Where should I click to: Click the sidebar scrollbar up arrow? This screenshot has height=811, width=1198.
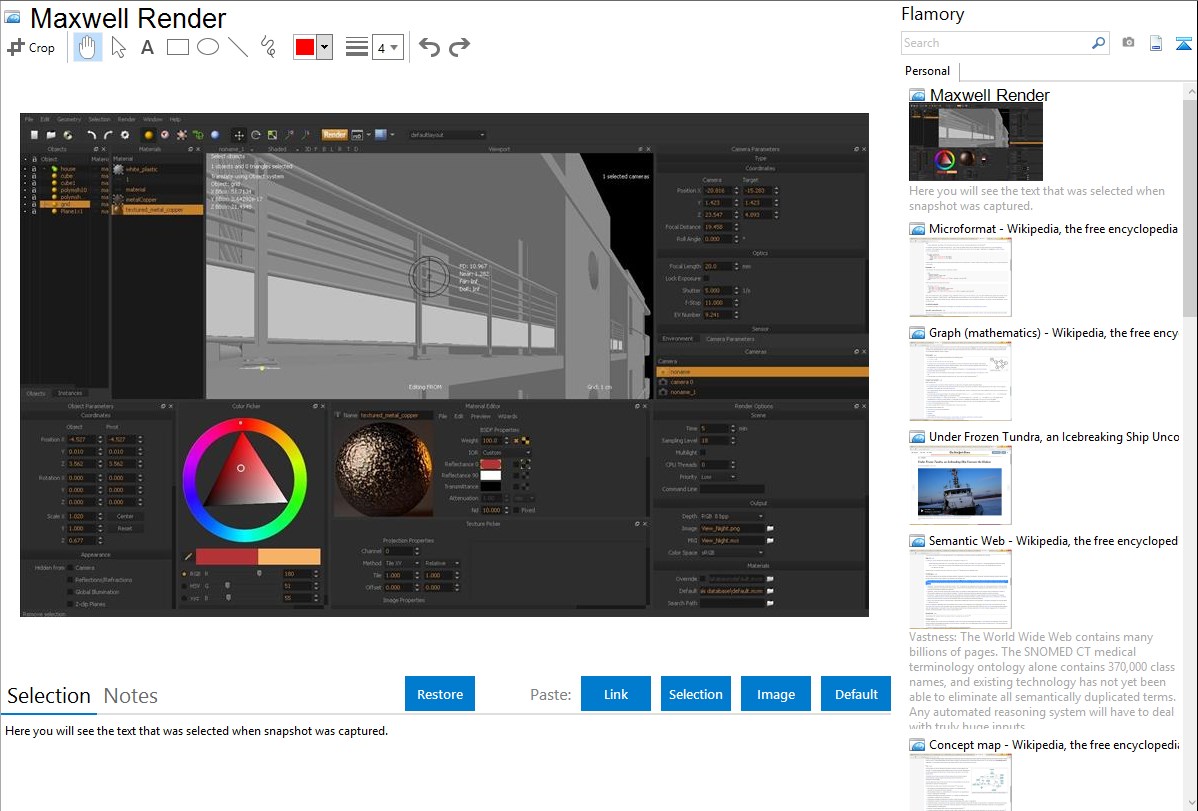click(1191, 90)
